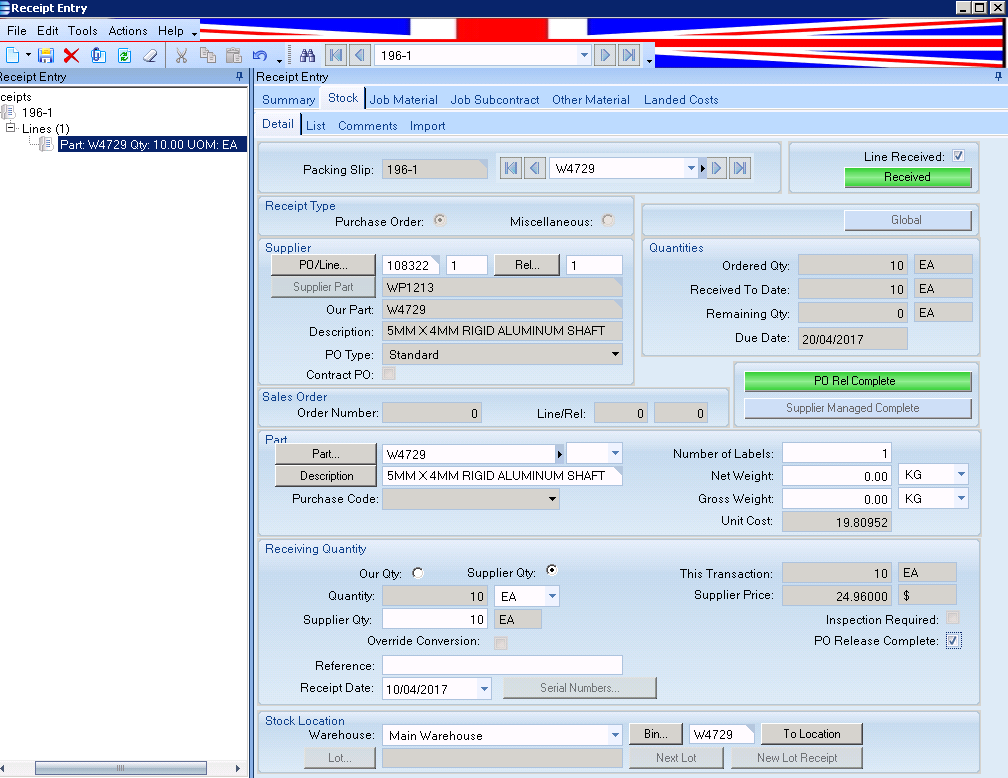The image size is (1008, 778).
Task: Open the Net Weight KG unit dropdown
Action: click(961, 475)
